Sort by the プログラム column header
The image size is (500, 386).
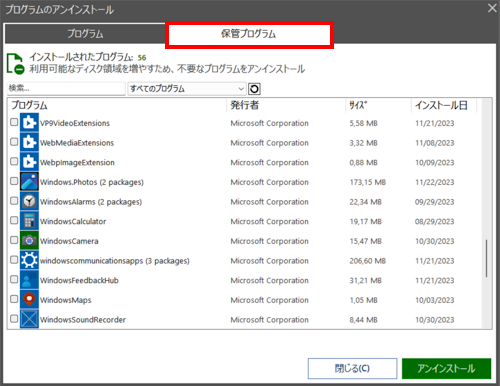point(117,105)
